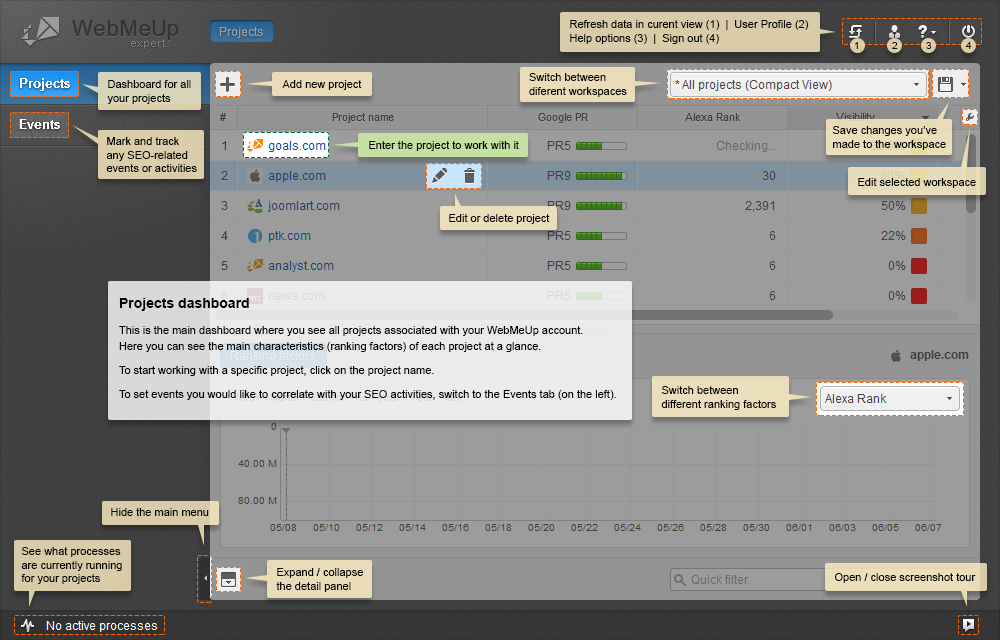Open the goals.com project
This screenshot has width=1000, height=640.
pos(297,145)
